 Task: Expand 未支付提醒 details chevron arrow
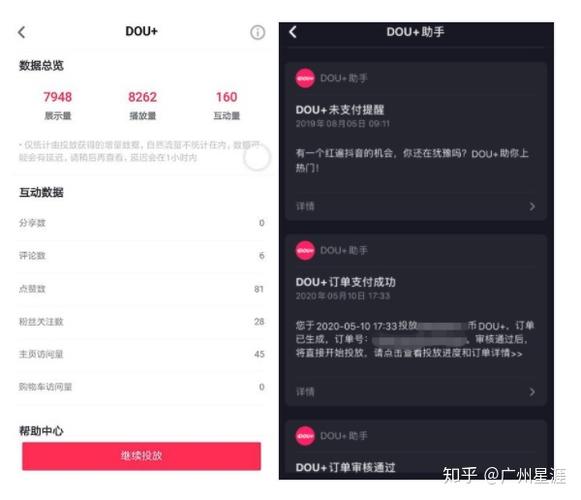point(532,206)
